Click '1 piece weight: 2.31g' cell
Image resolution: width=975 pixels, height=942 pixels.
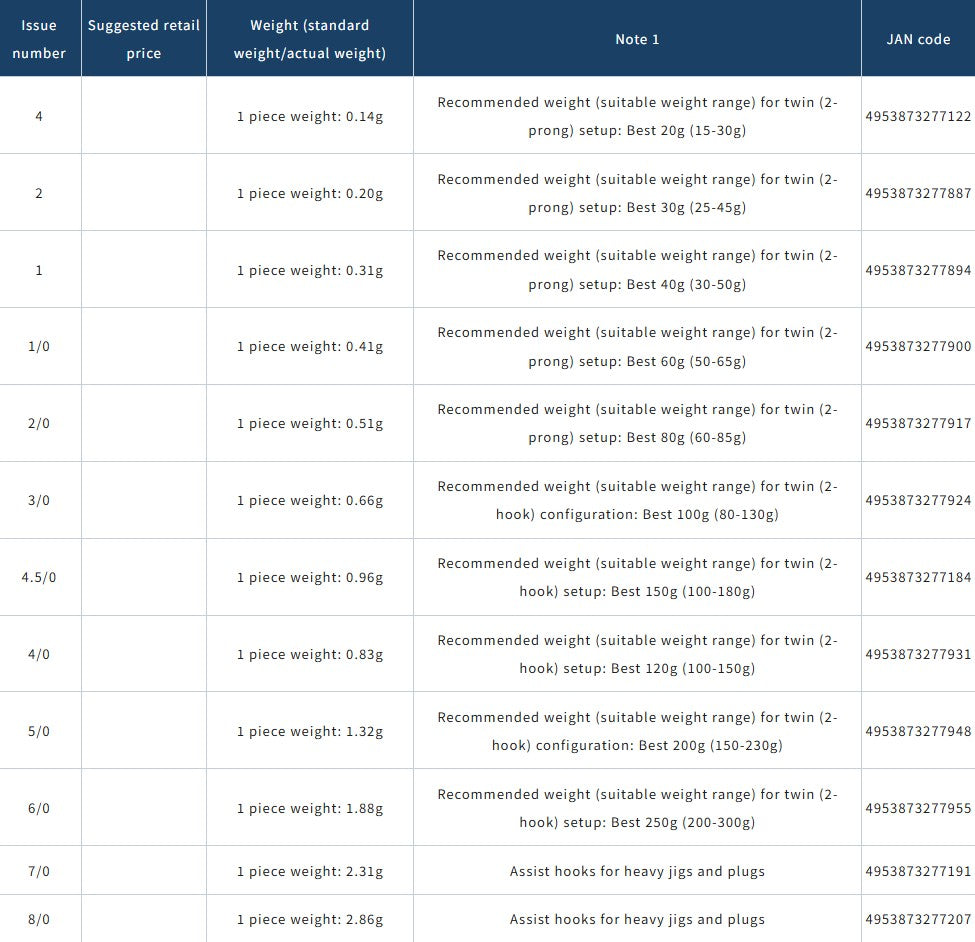[310, 872]
